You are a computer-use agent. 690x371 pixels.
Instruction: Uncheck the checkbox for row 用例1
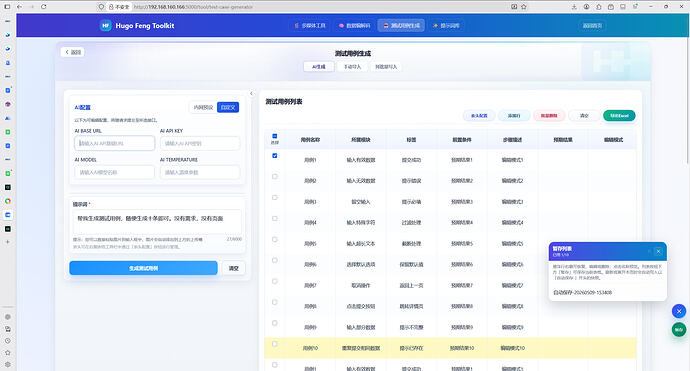(x=275, y=156)
